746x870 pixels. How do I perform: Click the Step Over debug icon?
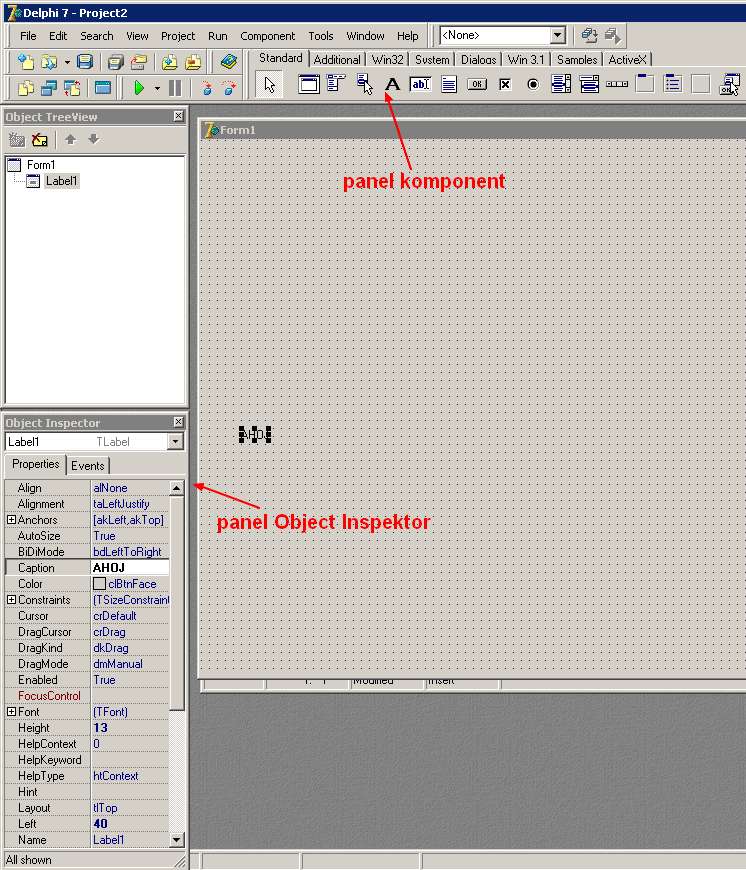[229, 88]
